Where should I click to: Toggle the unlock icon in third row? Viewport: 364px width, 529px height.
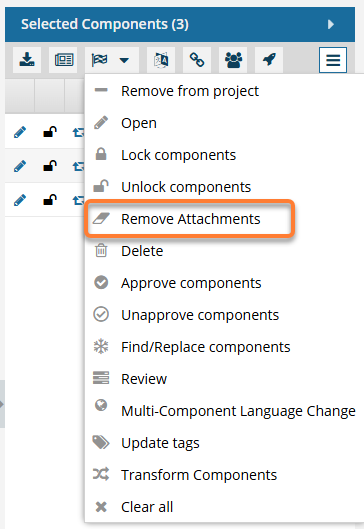coord(50,200)
